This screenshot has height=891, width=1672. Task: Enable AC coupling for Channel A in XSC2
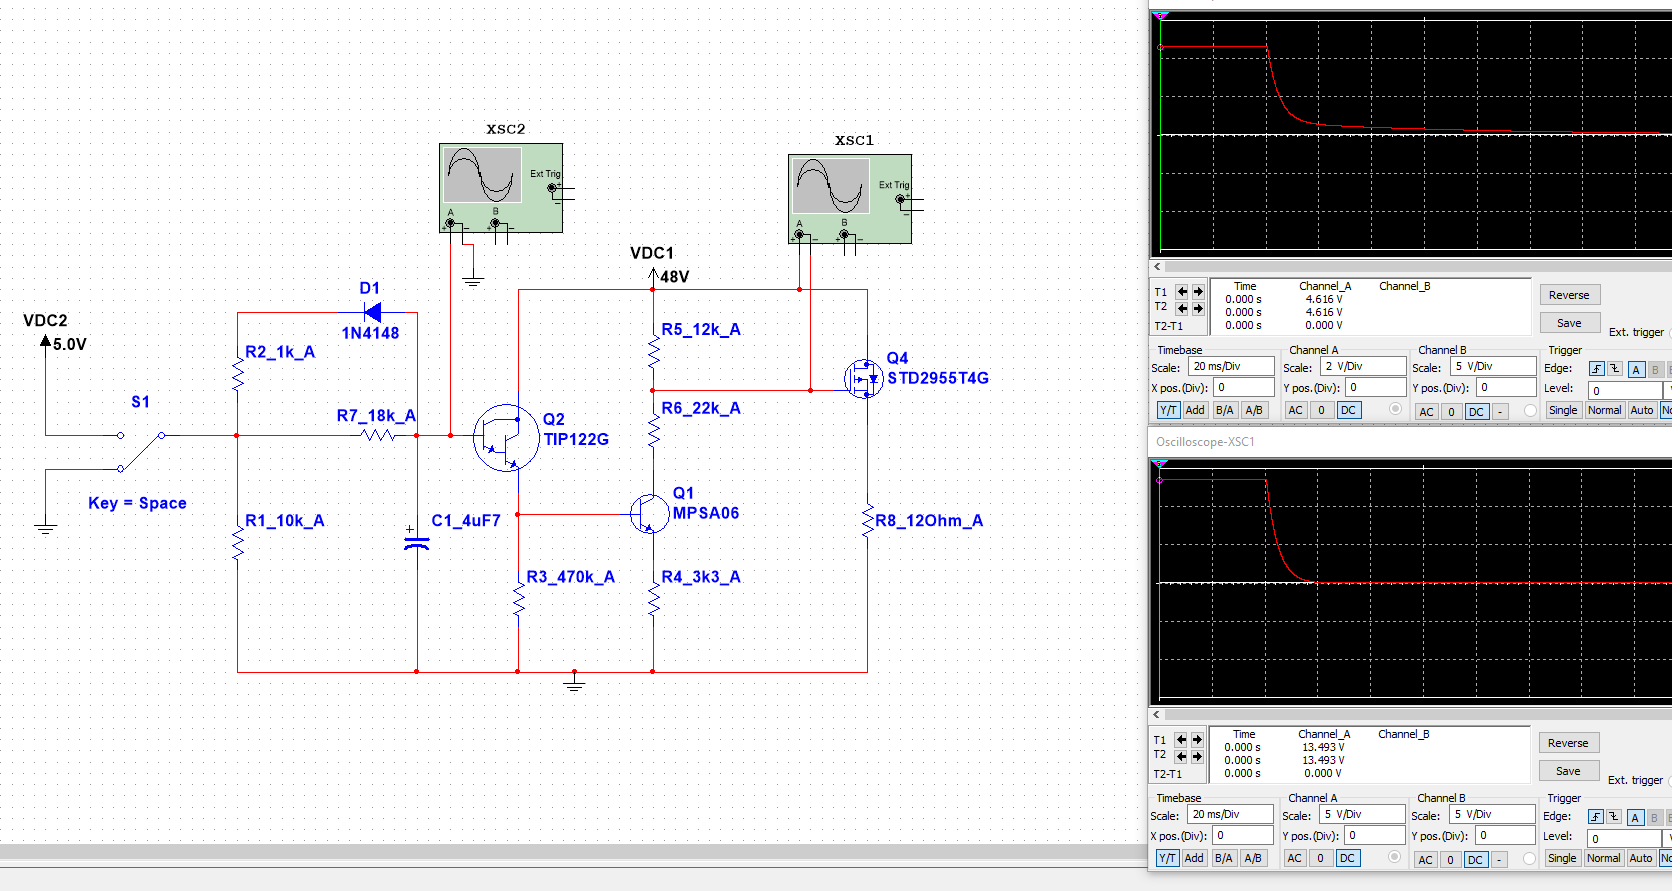click(1295, 410)
